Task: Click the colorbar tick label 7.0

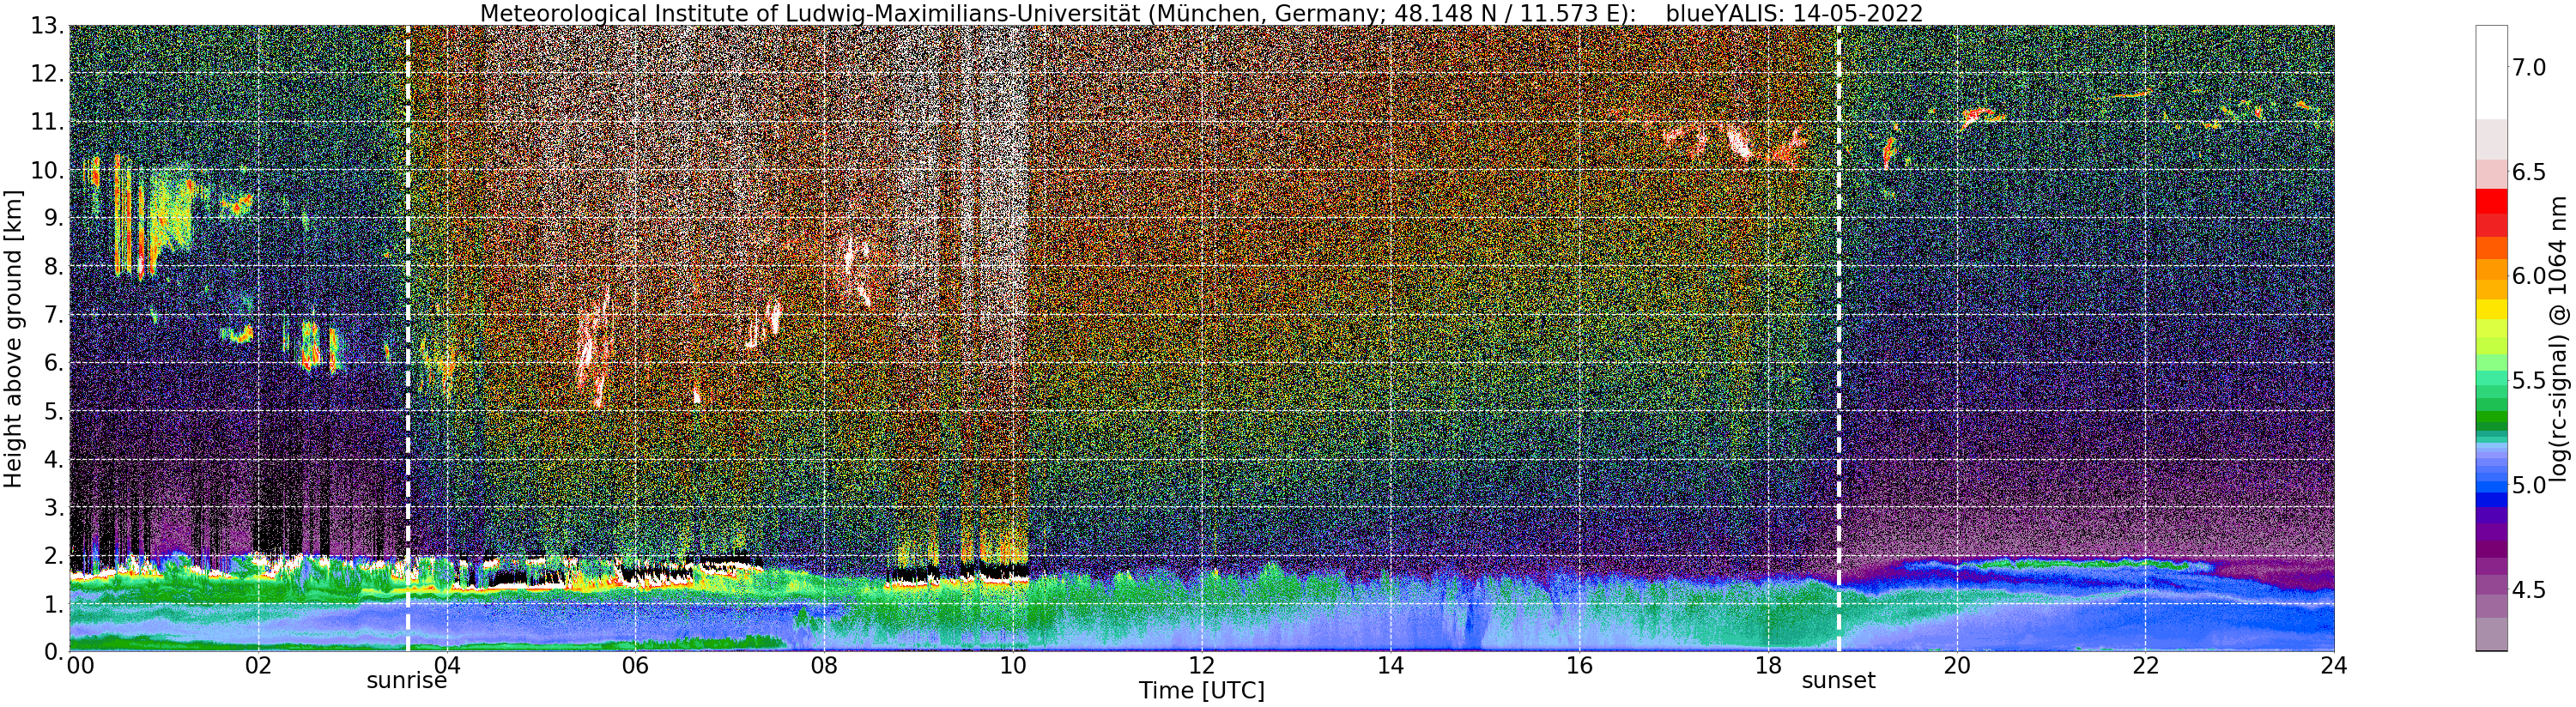Action: click(x=2529, y=68)
